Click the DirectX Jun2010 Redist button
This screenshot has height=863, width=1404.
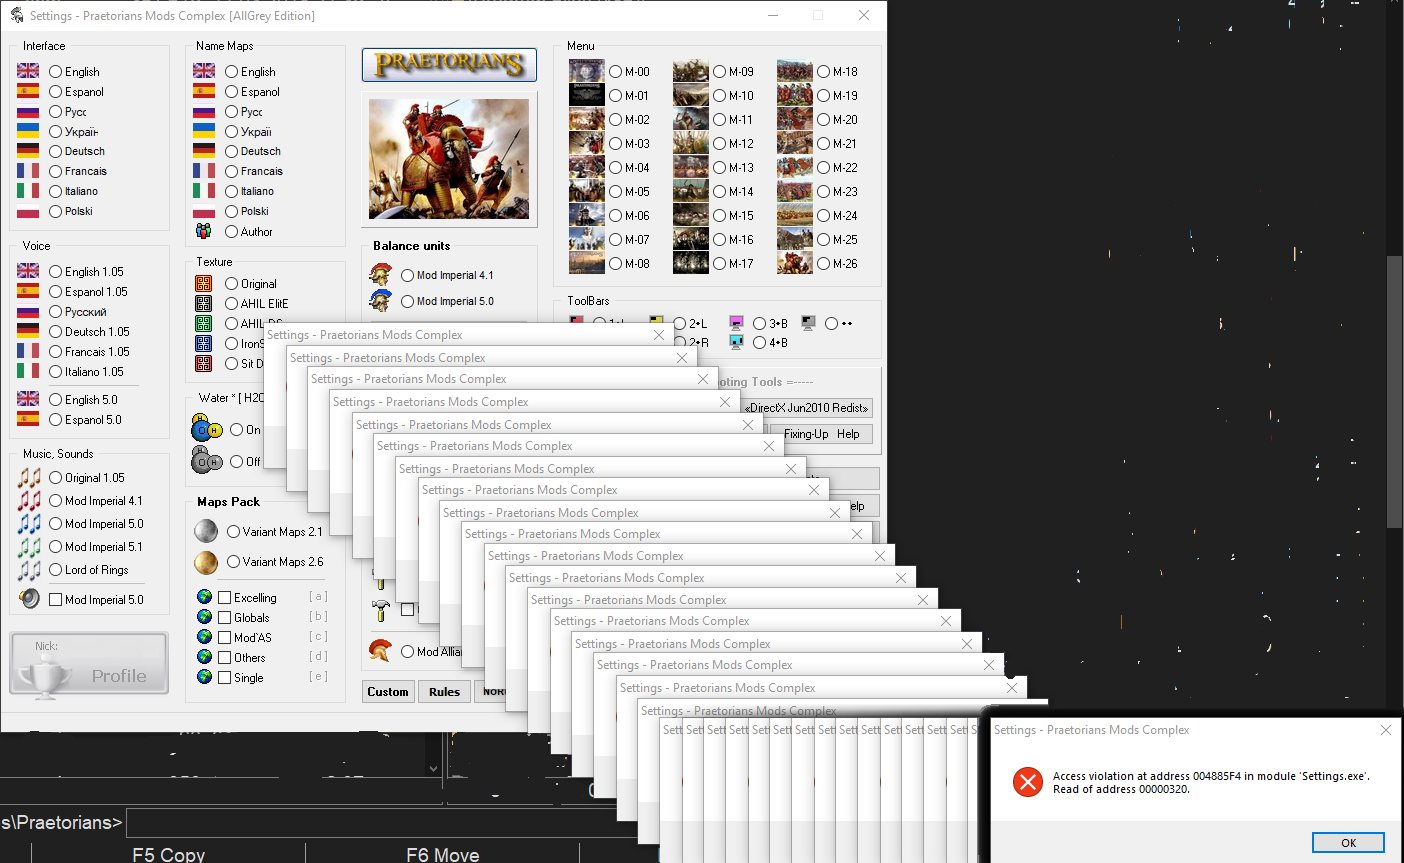[807, 407]
